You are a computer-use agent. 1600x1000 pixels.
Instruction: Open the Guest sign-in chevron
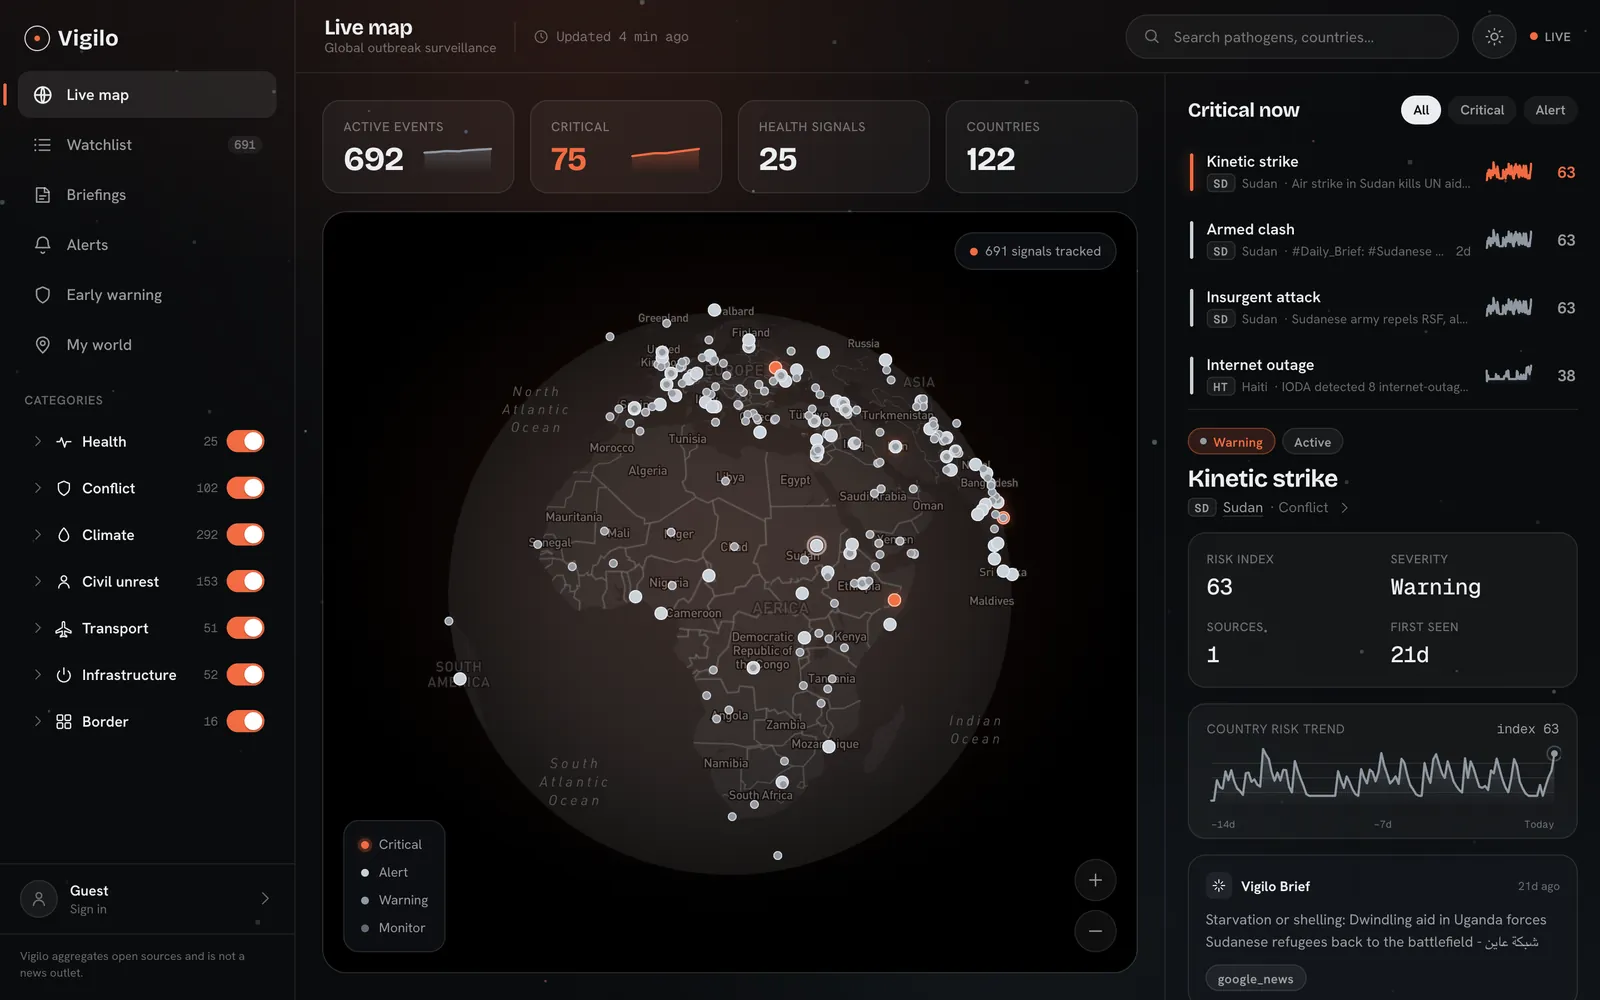[x=265, y=898]
